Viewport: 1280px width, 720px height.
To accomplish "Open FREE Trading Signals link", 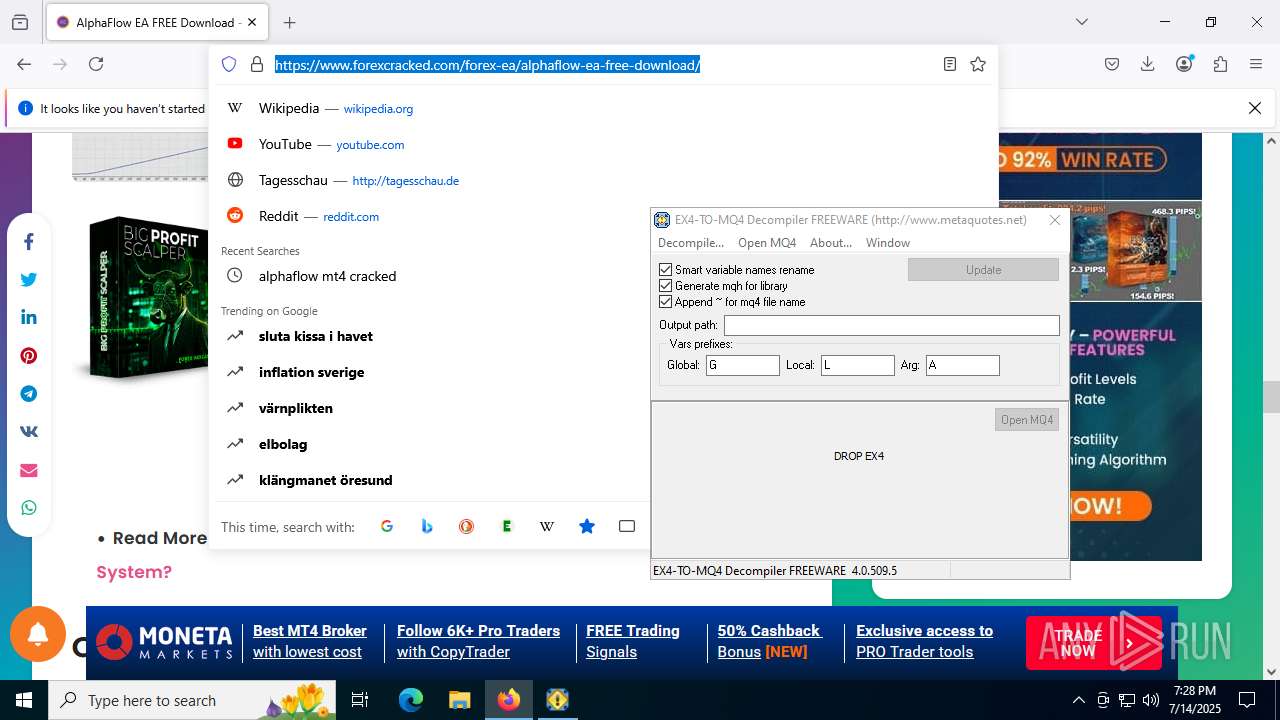I will pyautogui.click(x=633, y=641).
